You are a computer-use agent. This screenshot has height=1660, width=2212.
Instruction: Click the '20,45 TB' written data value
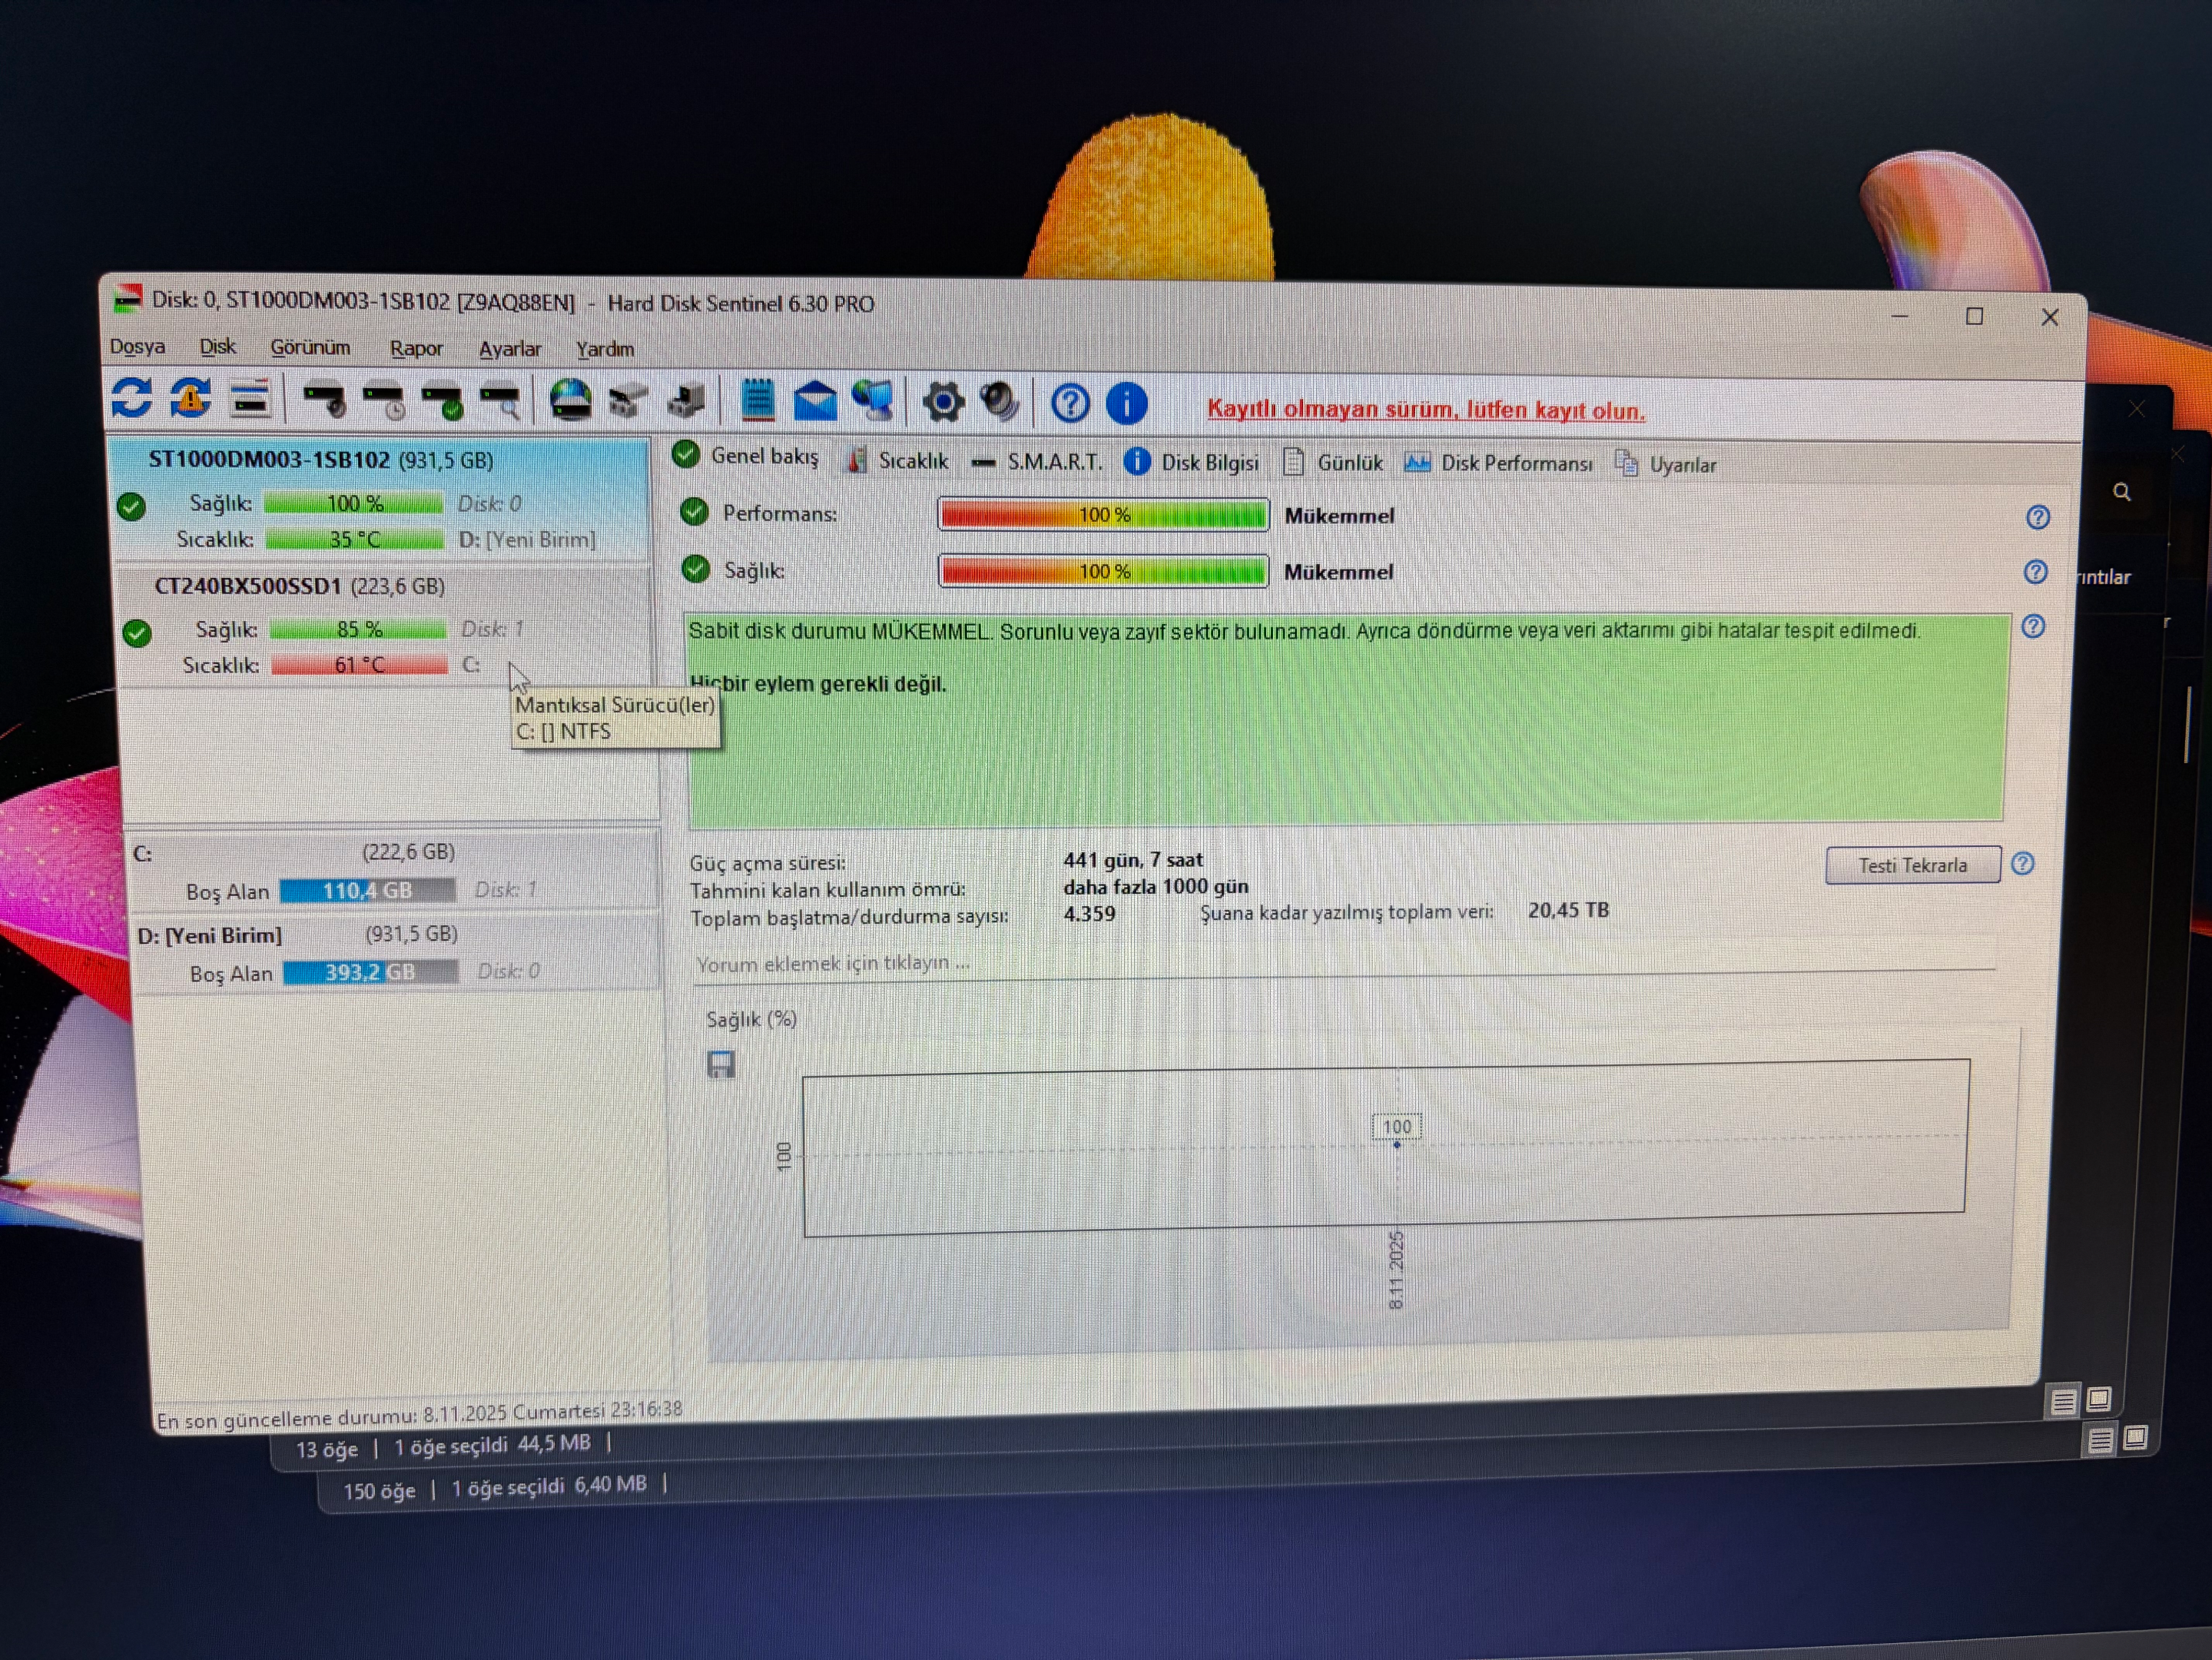pyautogui.click(x=1568, y=910)
